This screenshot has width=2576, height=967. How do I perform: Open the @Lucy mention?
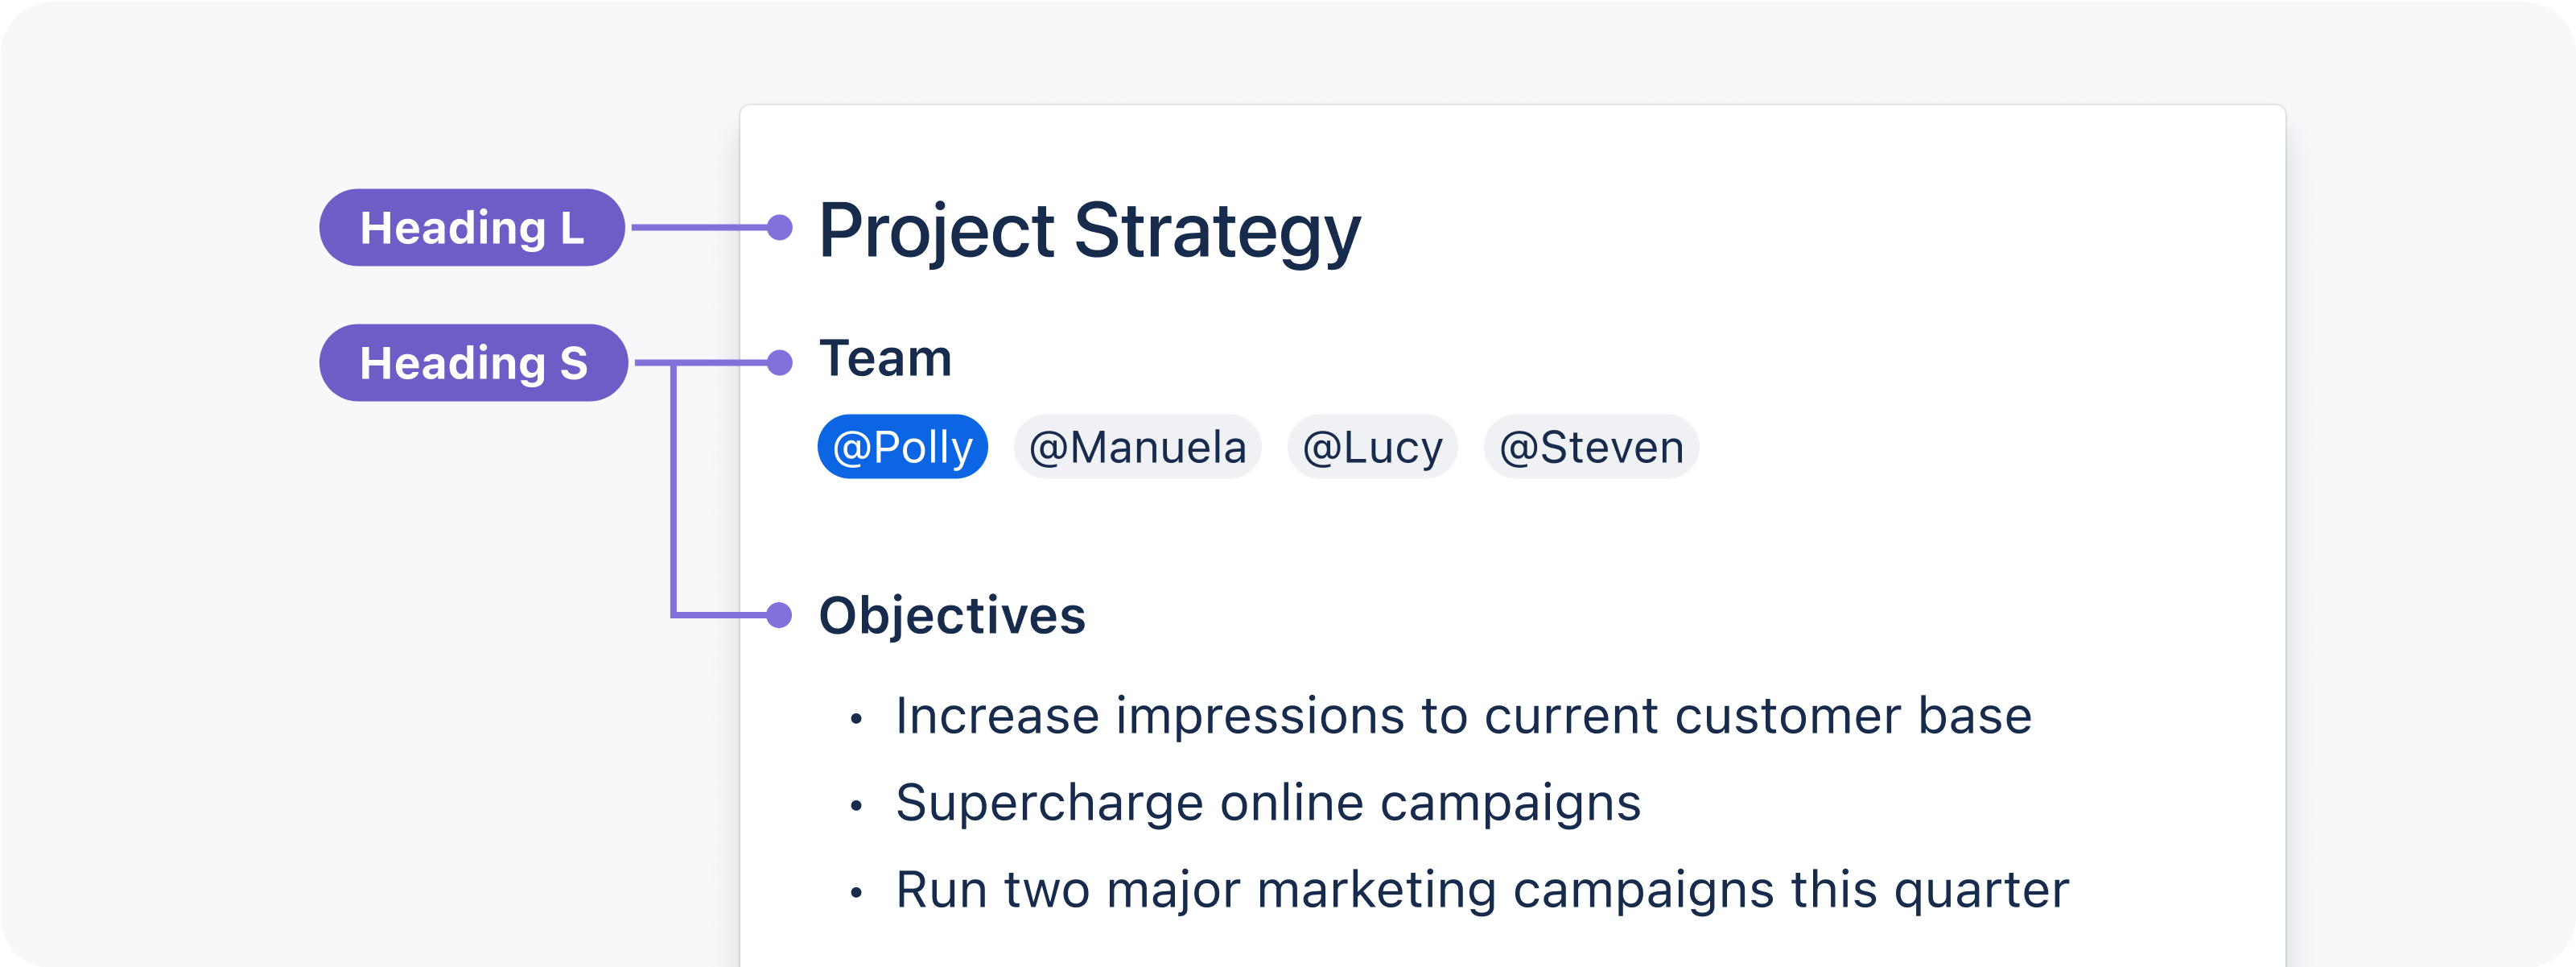click(1372, 446)
